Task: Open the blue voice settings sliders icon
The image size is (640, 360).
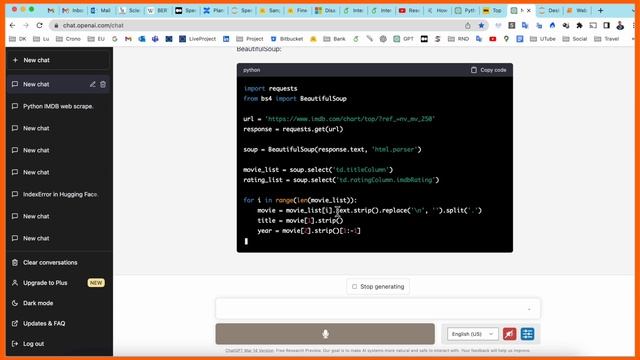Action: coord(527,334)
